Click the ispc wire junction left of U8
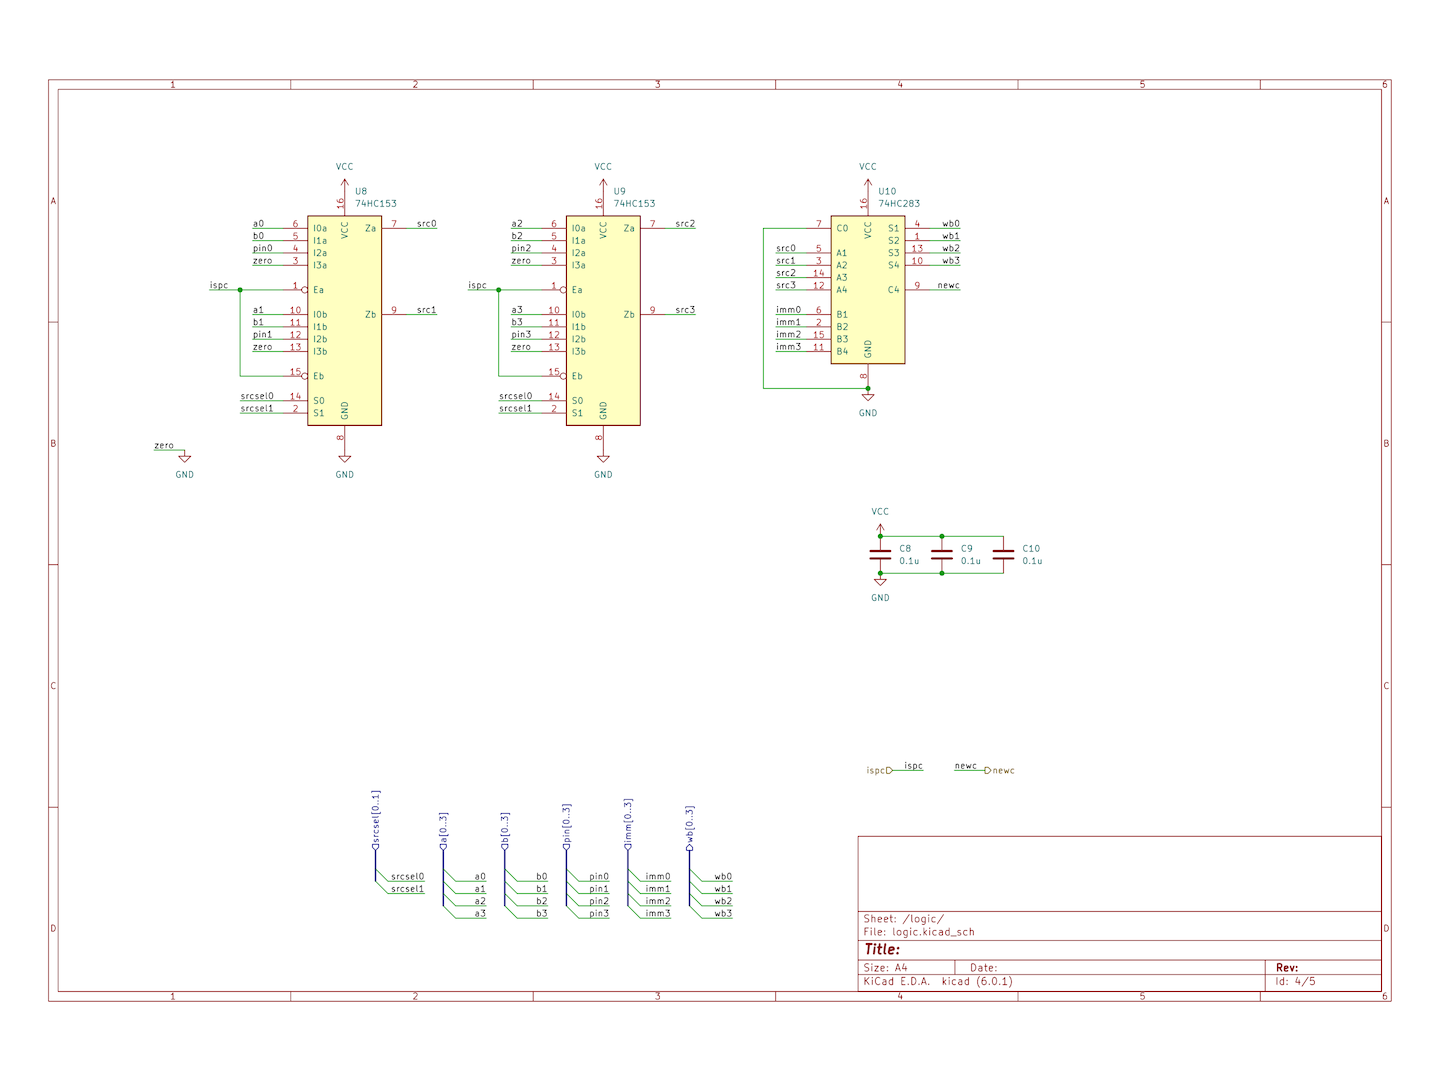The width and height of the screenshot is (1440, 1080). 240,290
